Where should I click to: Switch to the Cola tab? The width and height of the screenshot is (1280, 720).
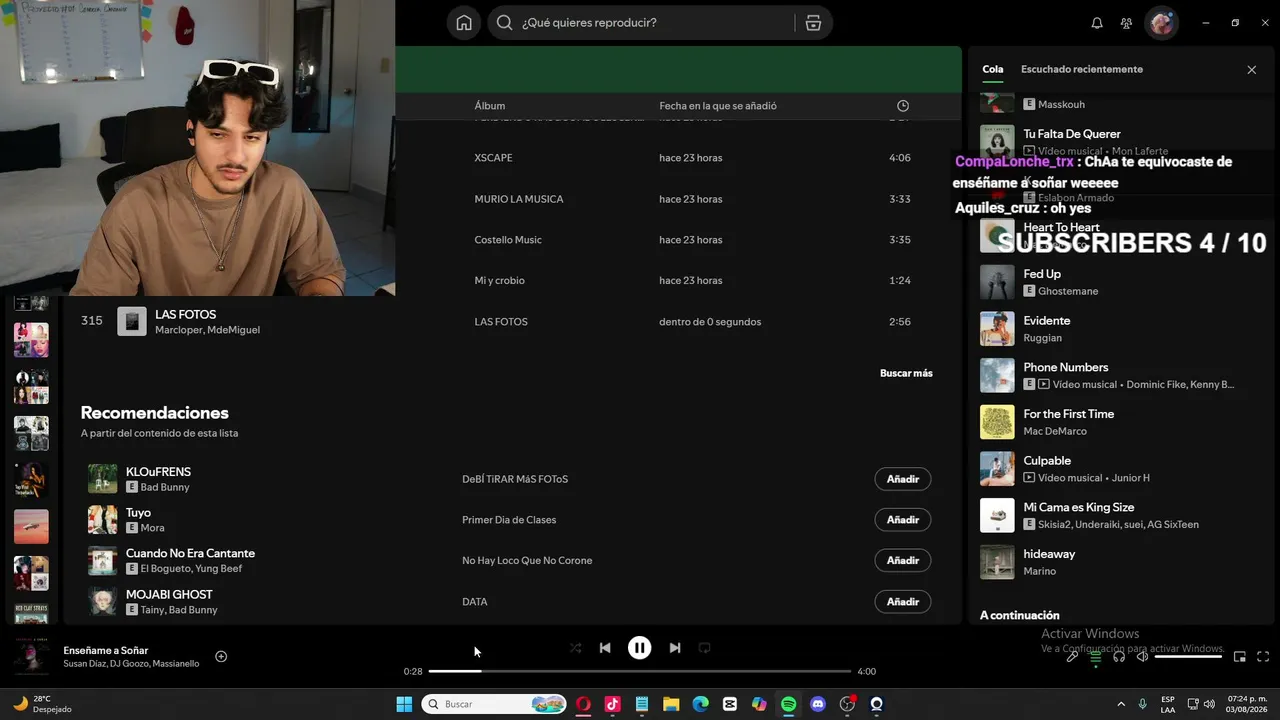992,70
